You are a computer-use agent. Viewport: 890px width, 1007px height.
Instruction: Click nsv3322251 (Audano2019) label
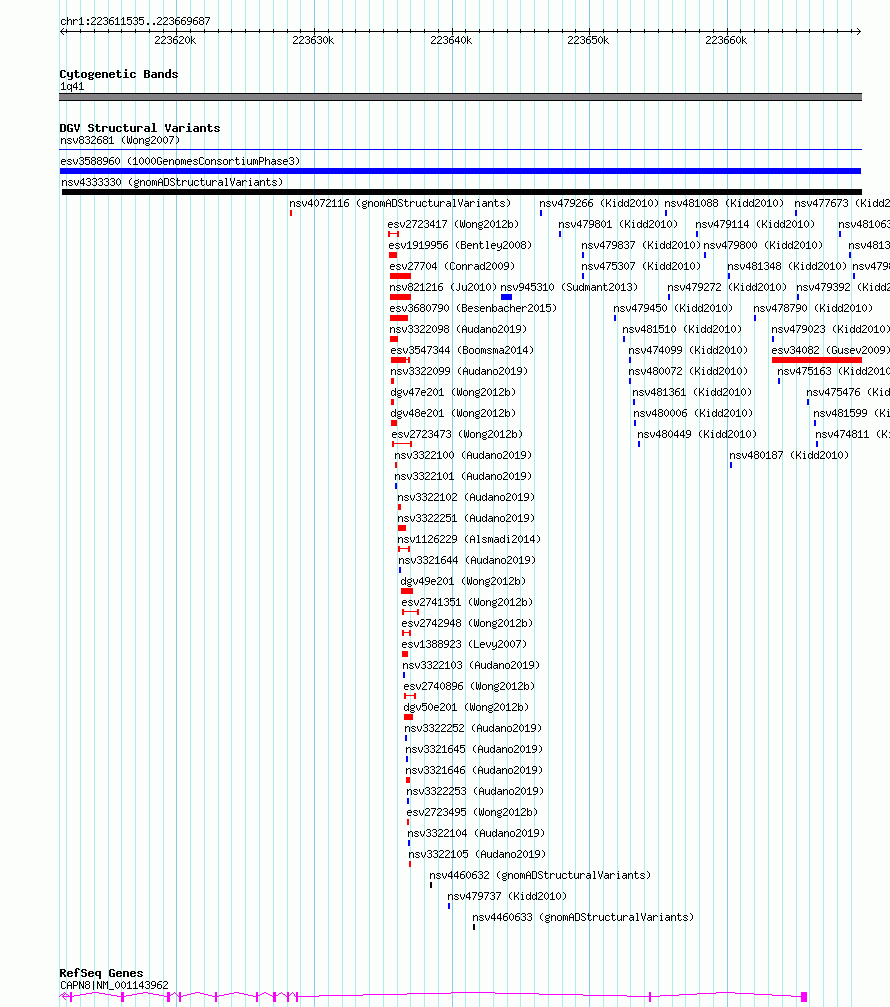point(466,518)
